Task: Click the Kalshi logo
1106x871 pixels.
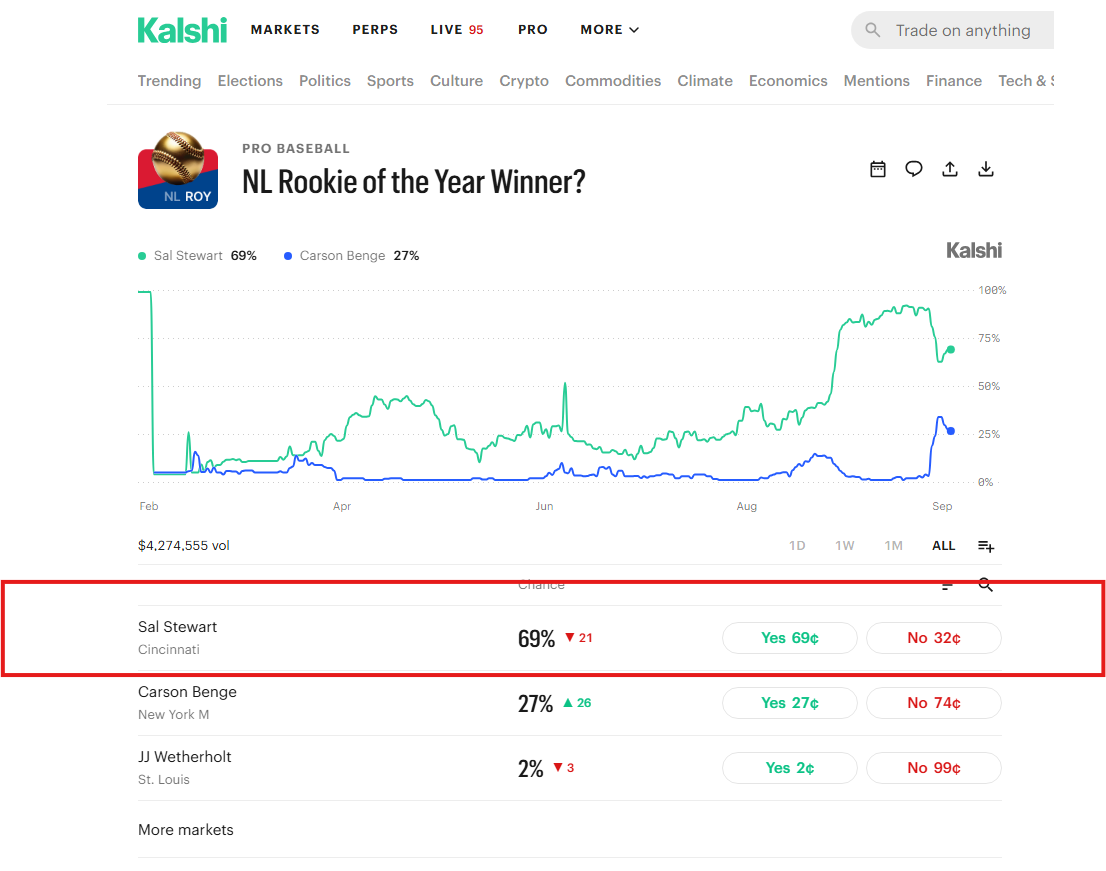Action: pyautogui.click(x=182, y=30)
